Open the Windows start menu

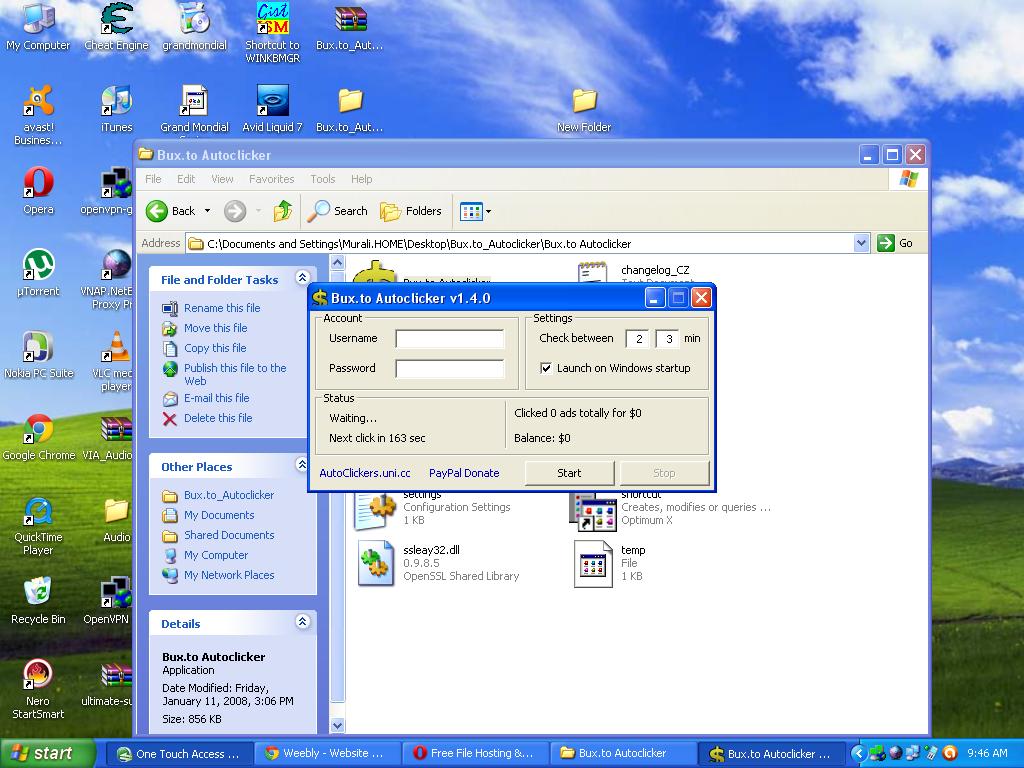click(x=47, y=754)
